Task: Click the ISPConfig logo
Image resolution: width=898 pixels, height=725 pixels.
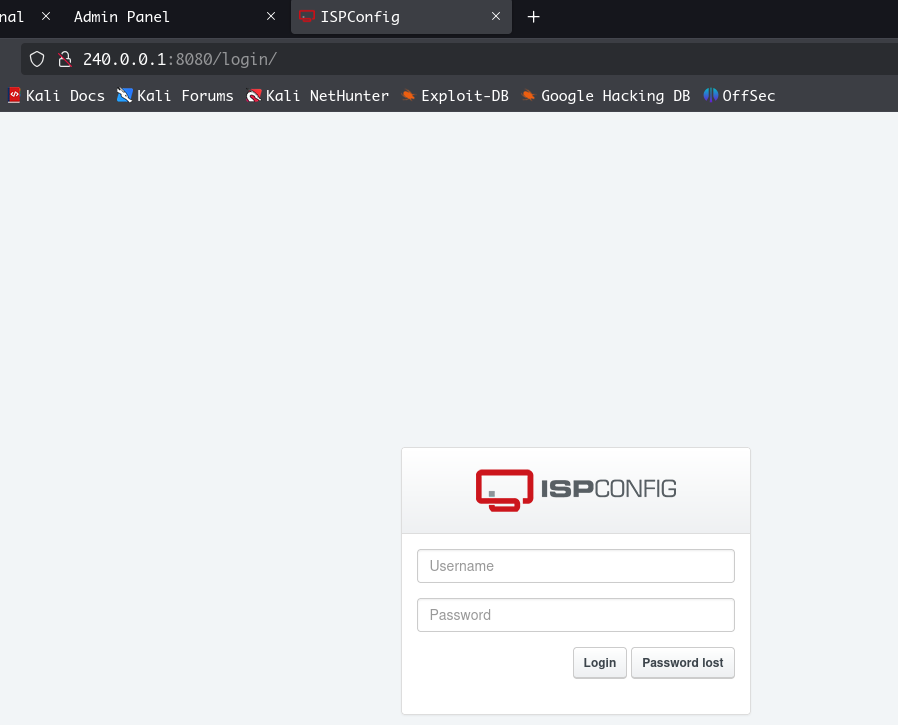Action: [576, 490]
